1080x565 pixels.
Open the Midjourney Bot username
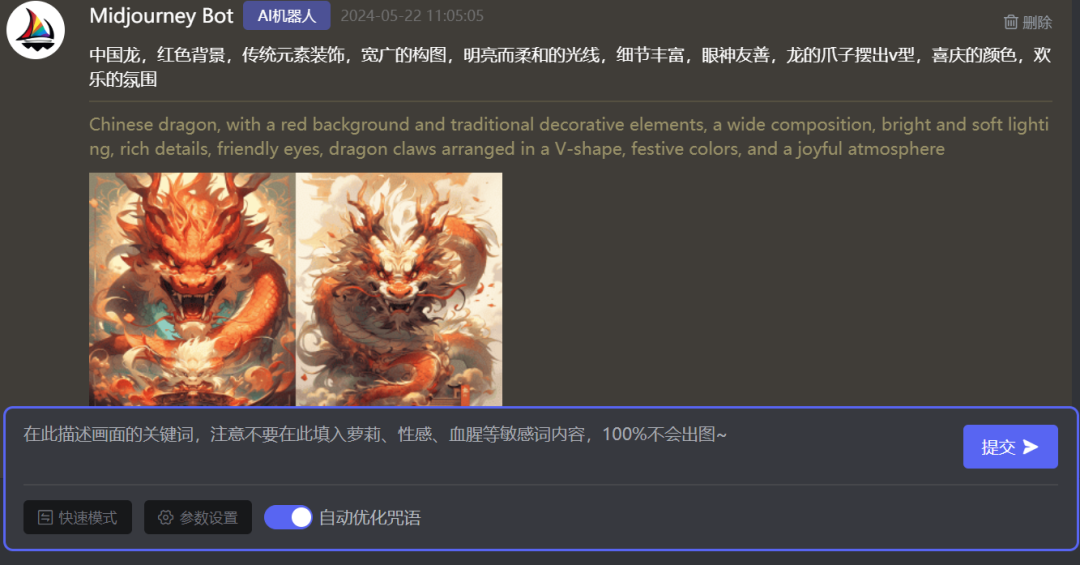[161, 16]
